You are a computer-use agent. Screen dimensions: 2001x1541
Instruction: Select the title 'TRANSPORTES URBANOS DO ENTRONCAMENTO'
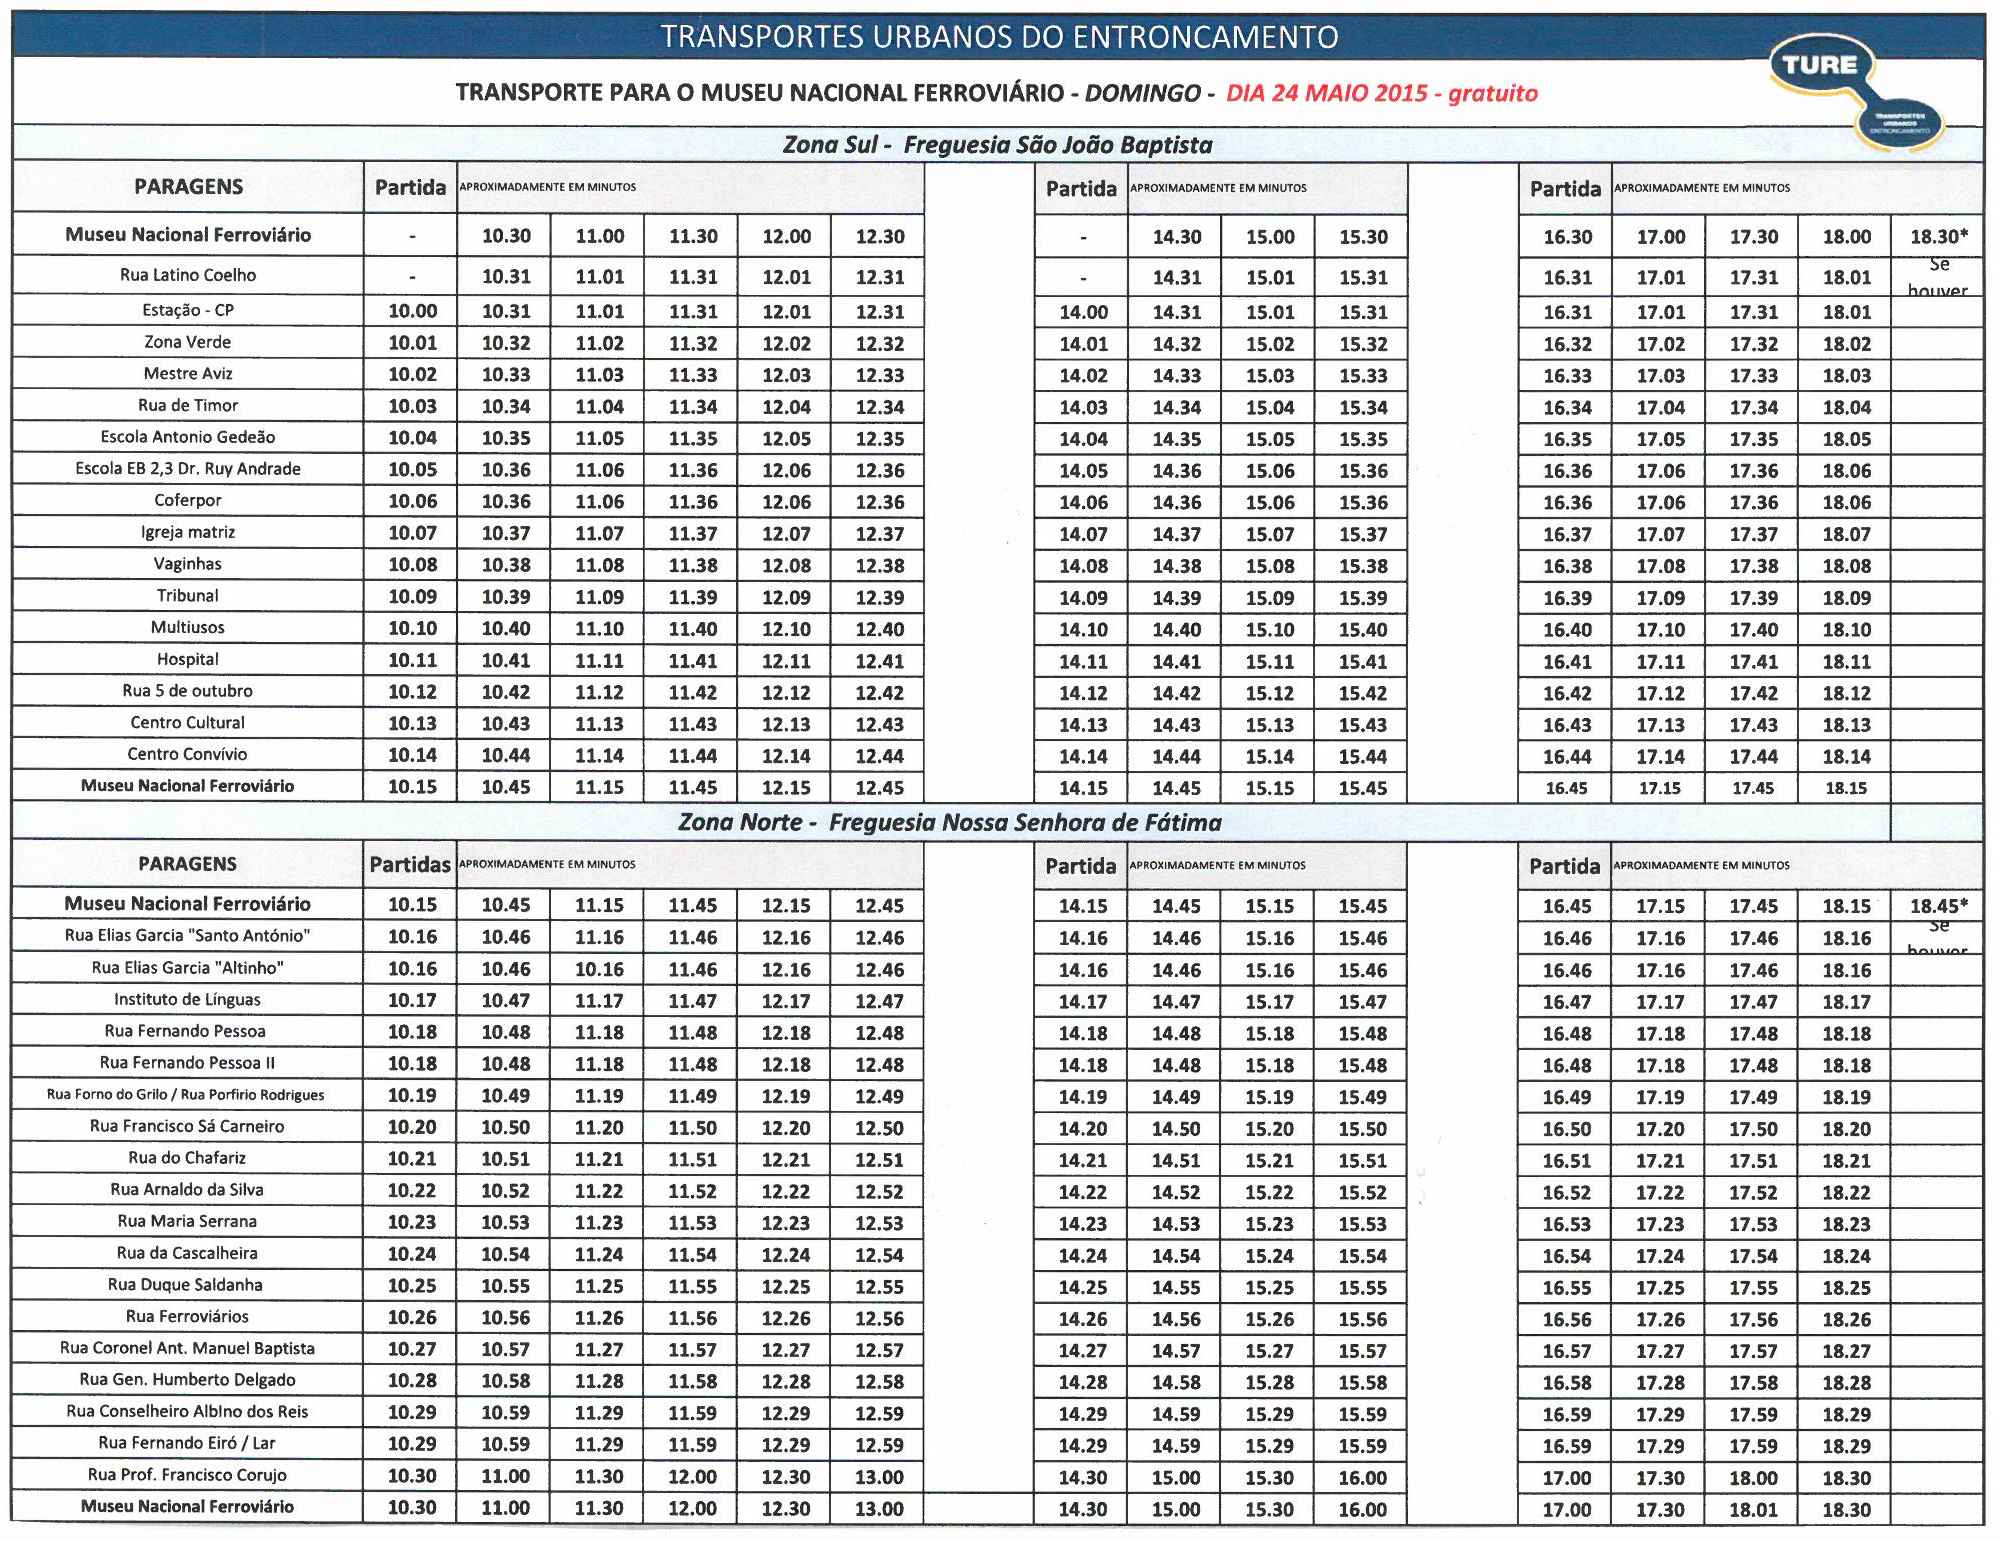[999, 37]
